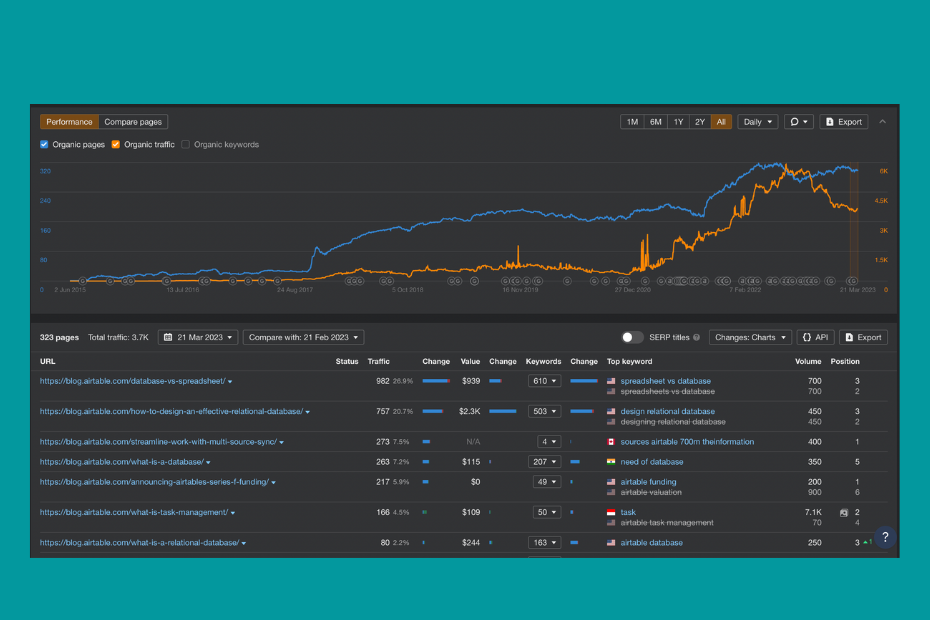The image size is (930, 620).
Task: Open the Daily interval dropdown
Action: [757, 122]
